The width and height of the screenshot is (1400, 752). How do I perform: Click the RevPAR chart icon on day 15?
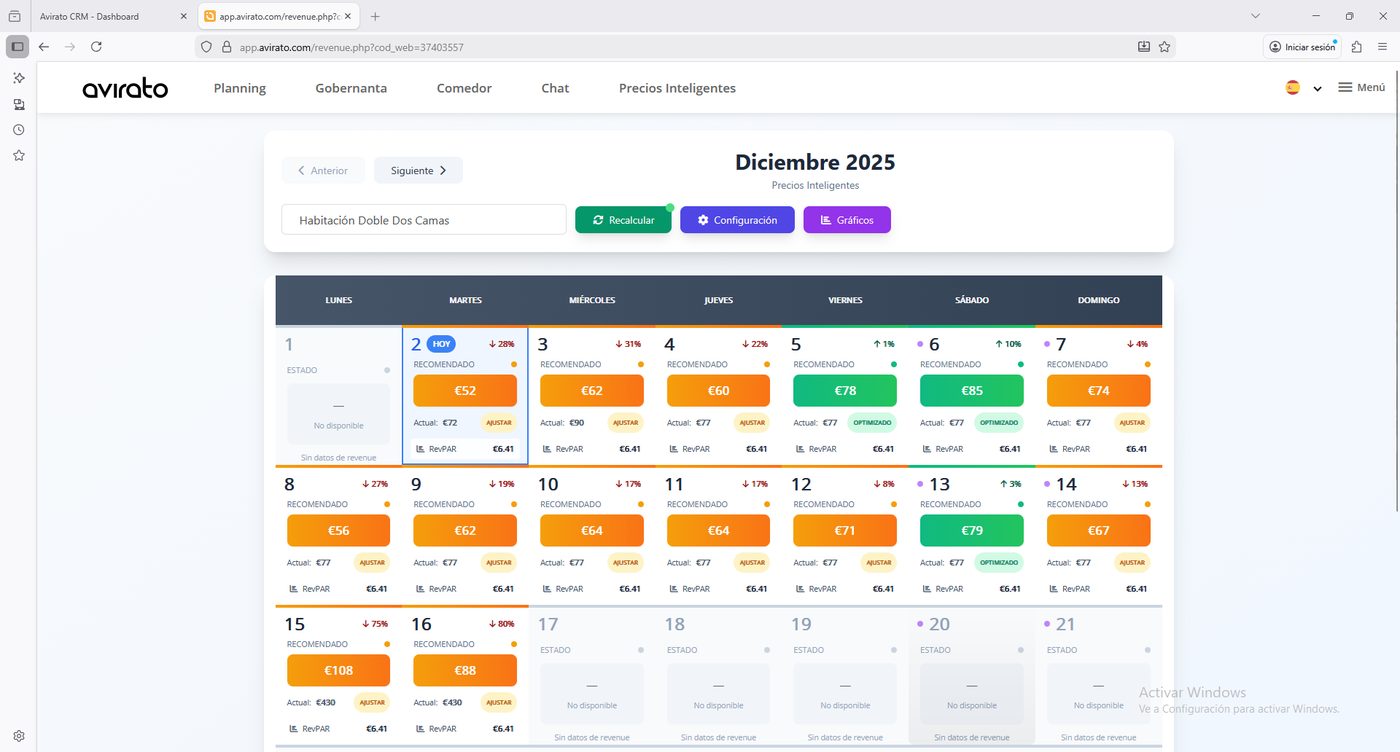[x=294, y=729]
